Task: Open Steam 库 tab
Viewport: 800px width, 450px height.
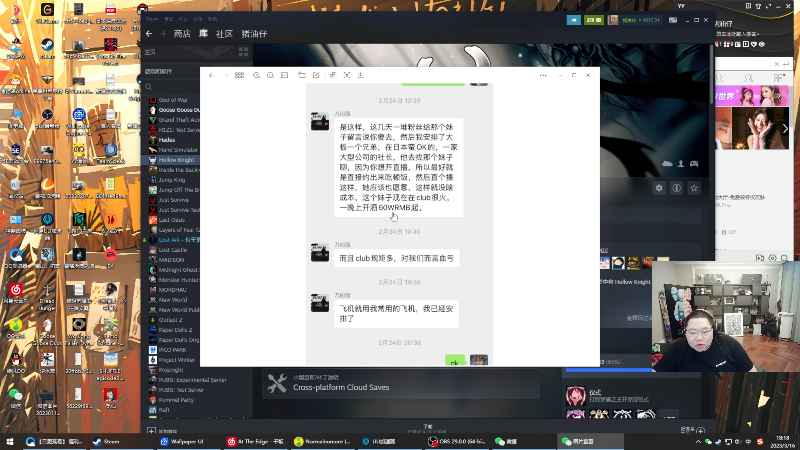Action: pos(204,34)
